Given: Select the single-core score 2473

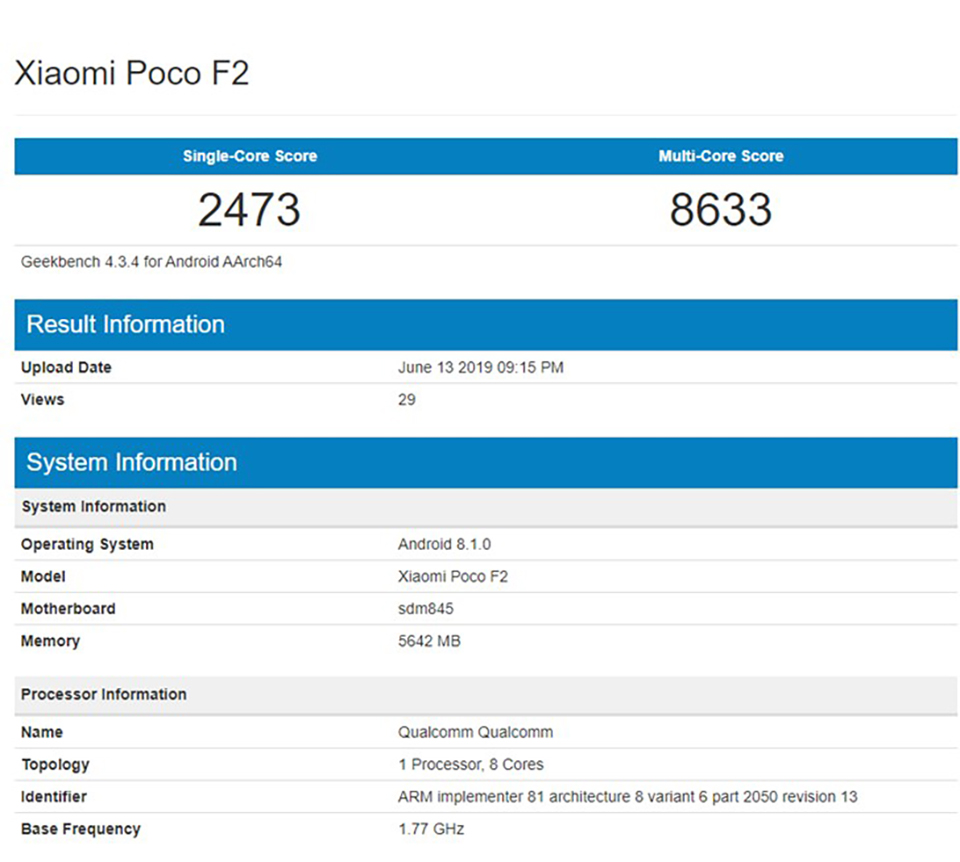Looking at the screenshot, I should tap(249, 209).
